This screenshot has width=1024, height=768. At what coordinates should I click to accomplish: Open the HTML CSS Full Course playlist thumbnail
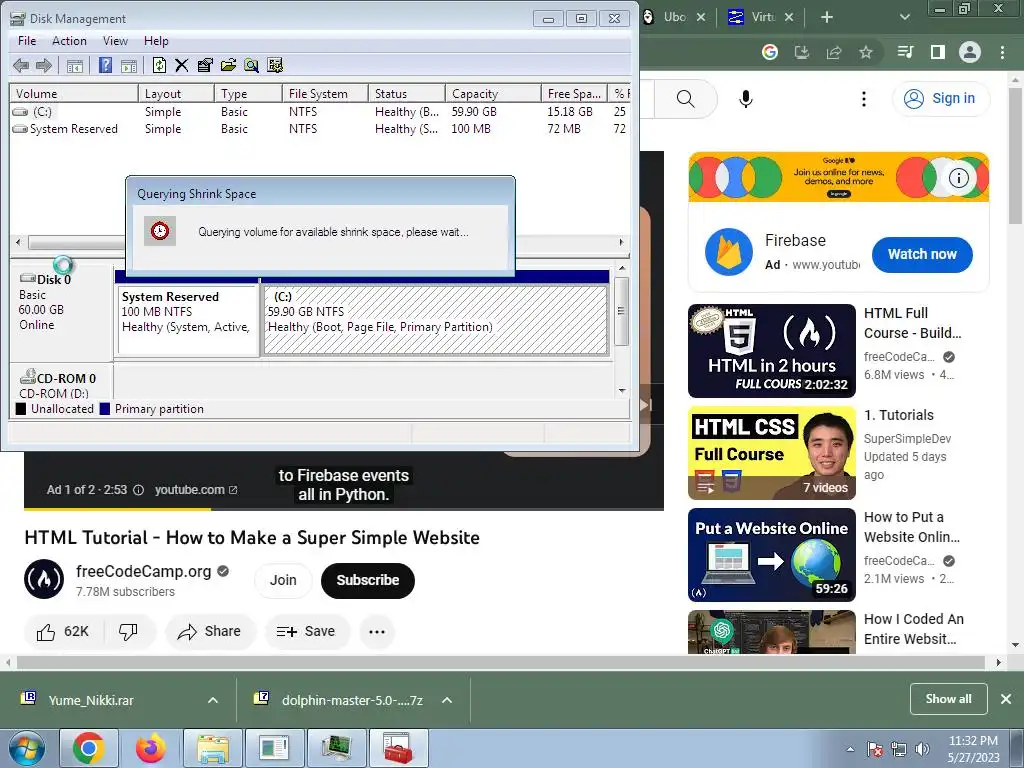click(771, 453)
